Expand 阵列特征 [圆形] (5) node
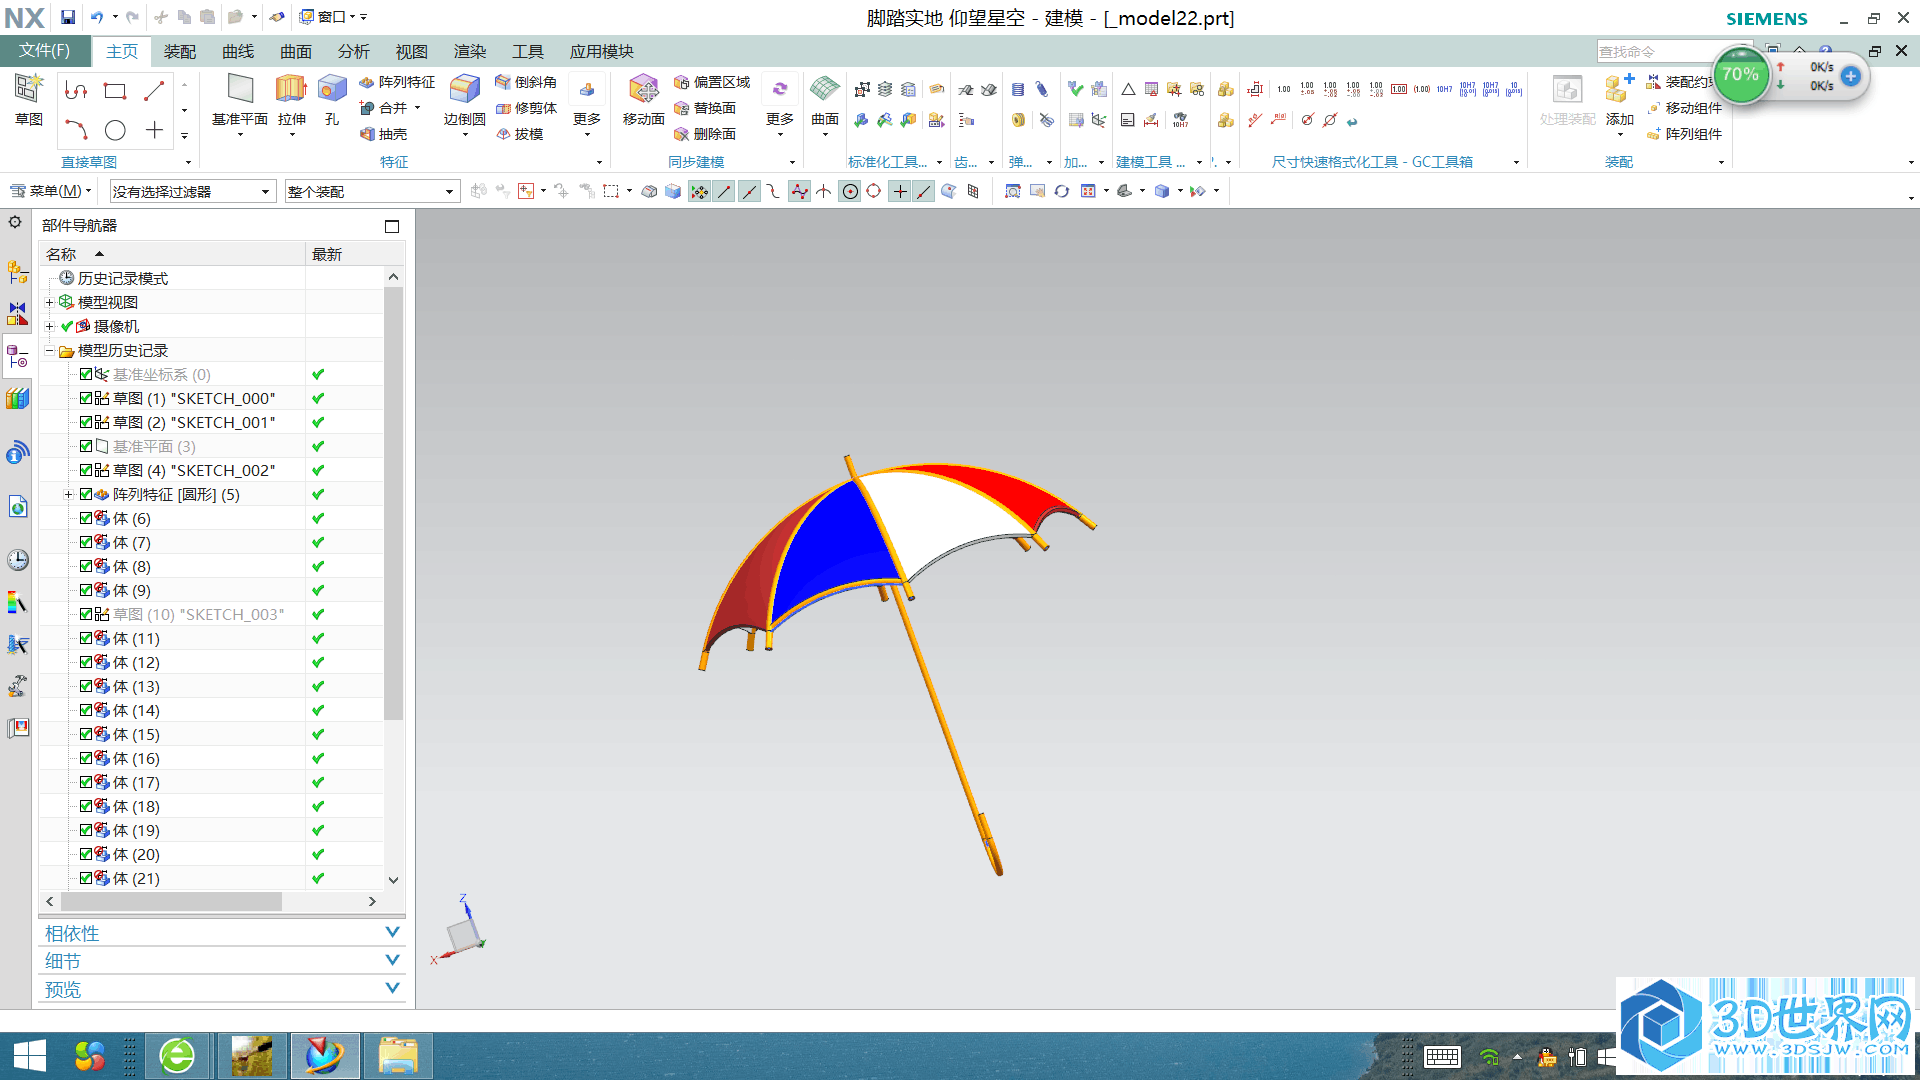The height and width of the screenshot is (1080, 1920). coord(68,494)
